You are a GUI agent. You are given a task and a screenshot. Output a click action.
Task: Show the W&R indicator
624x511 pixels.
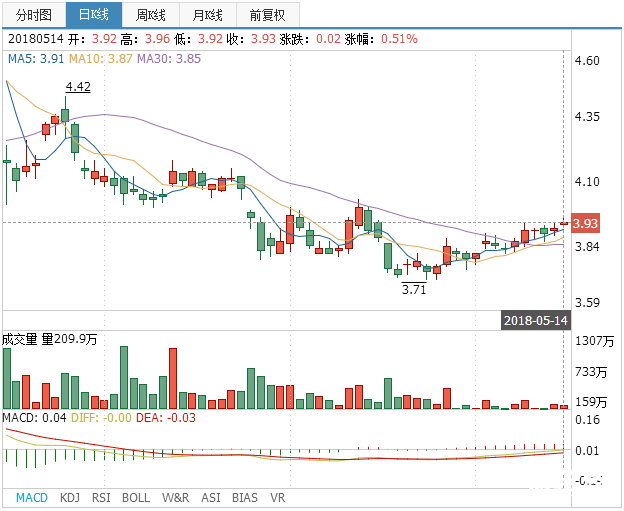pos(176,497)
